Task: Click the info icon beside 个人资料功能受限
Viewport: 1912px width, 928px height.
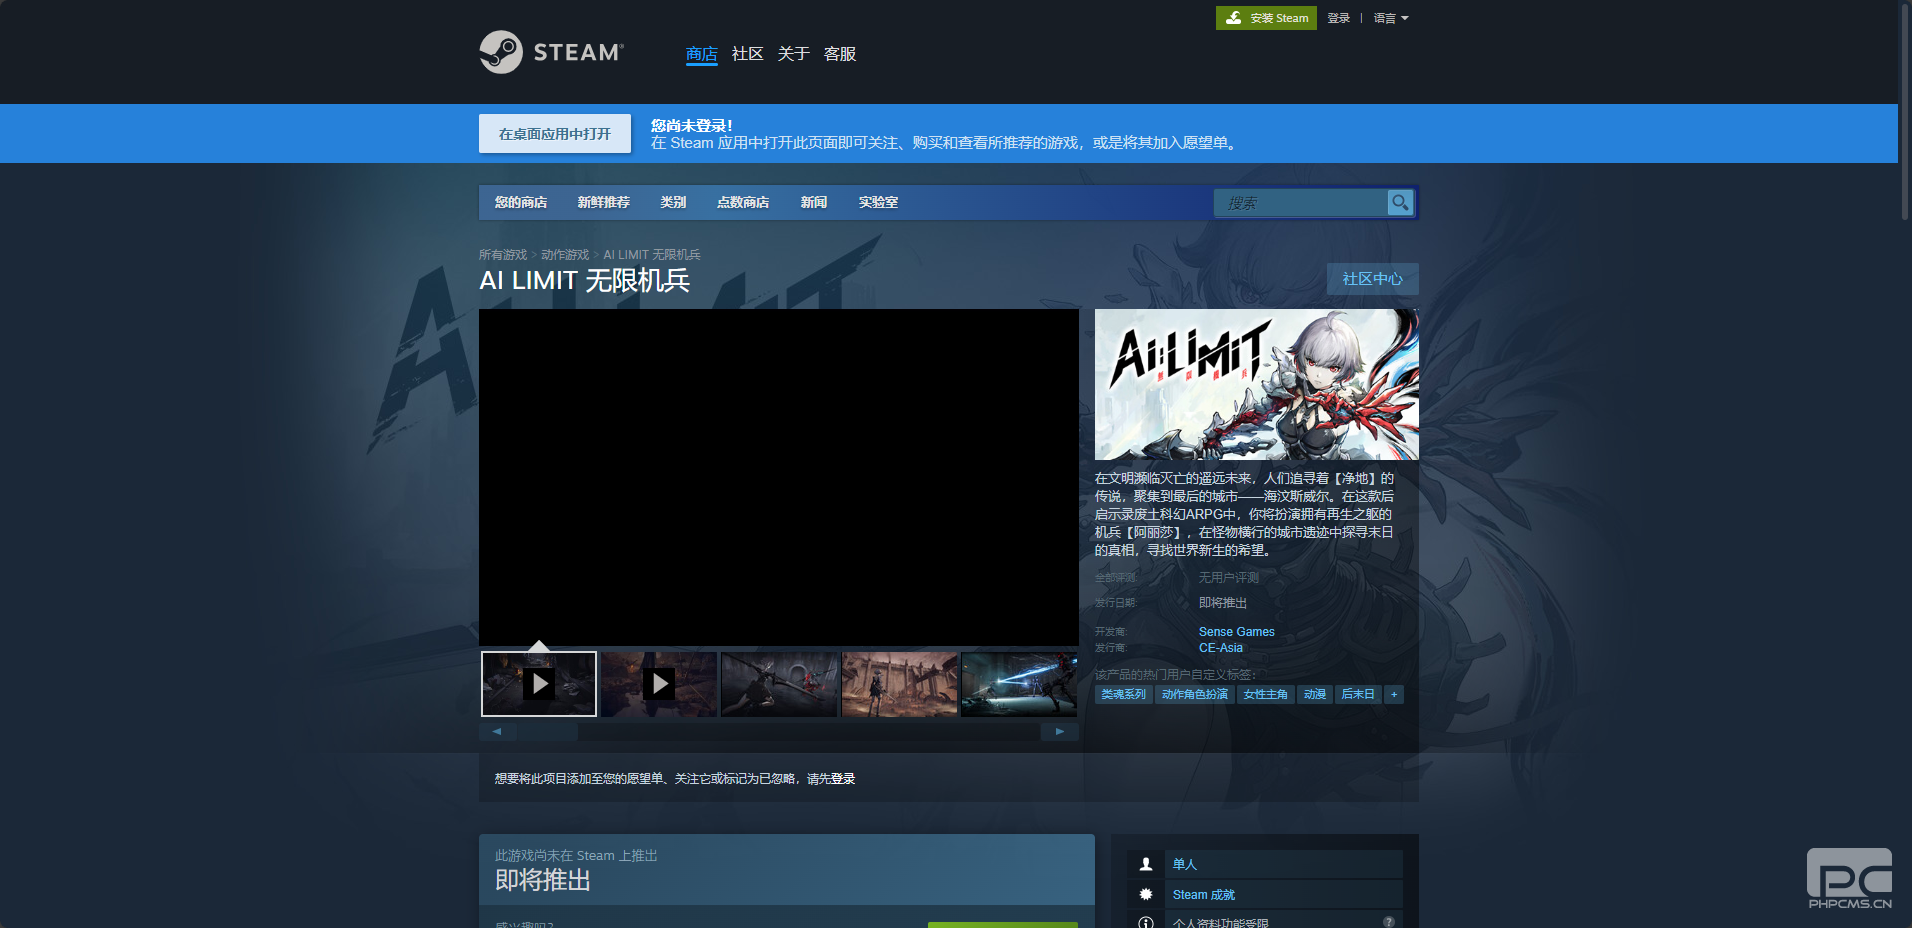Action: pyautogui.click(x=1146, y=923)
